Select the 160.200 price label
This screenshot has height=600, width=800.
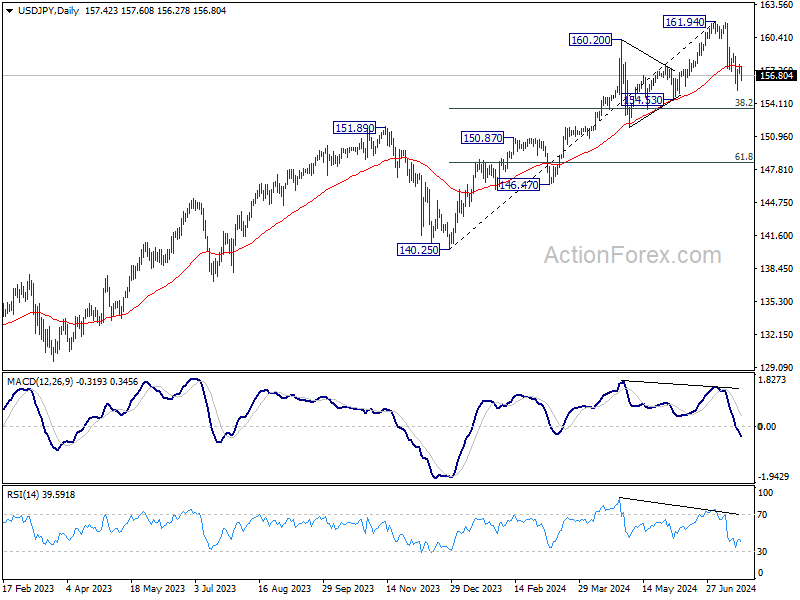[590, 40]
